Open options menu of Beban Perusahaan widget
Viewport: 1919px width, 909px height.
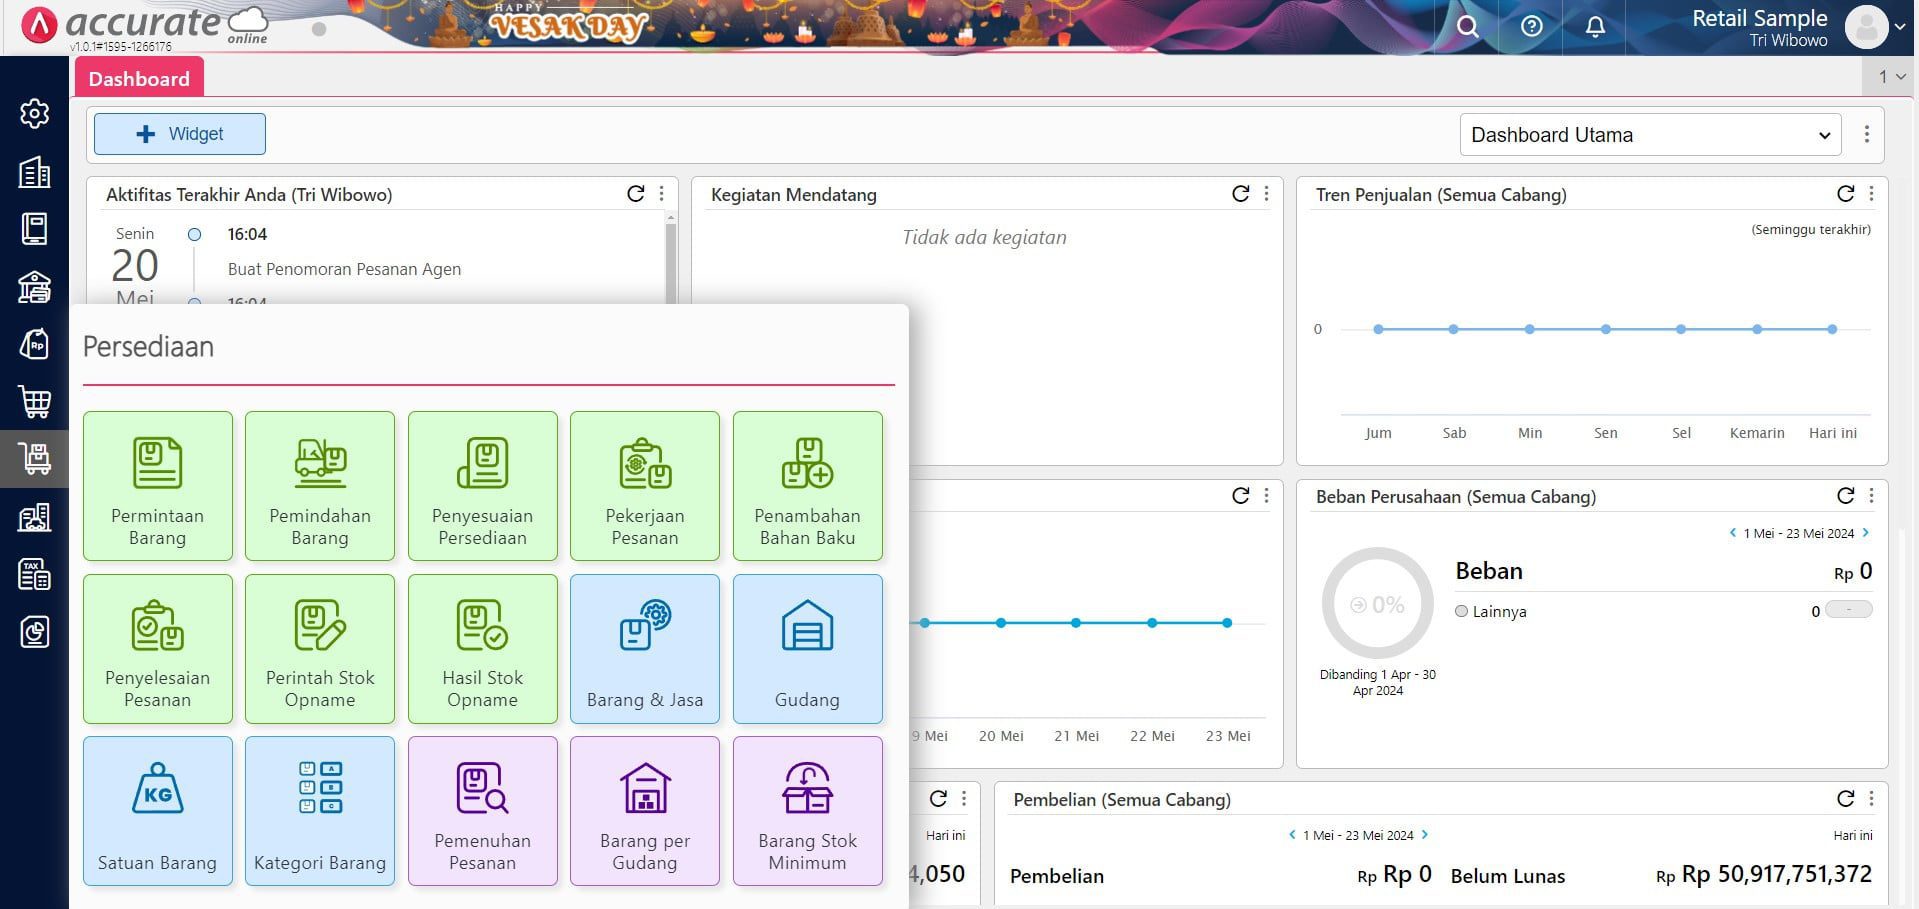pos(1872,495)
